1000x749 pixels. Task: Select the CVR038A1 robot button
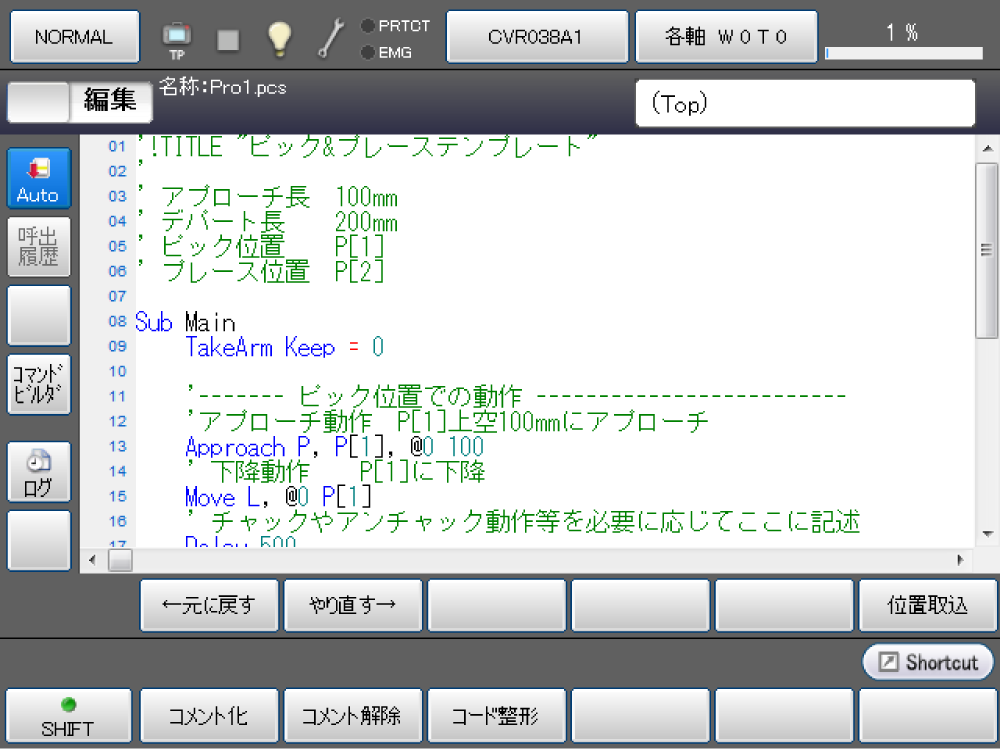click(536, 37)
